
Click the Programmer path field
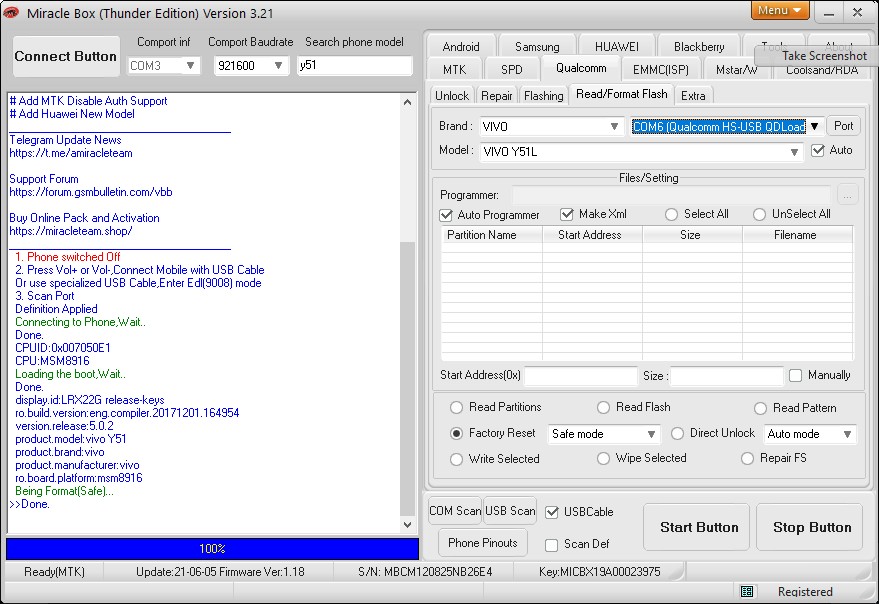click(672, 195)
